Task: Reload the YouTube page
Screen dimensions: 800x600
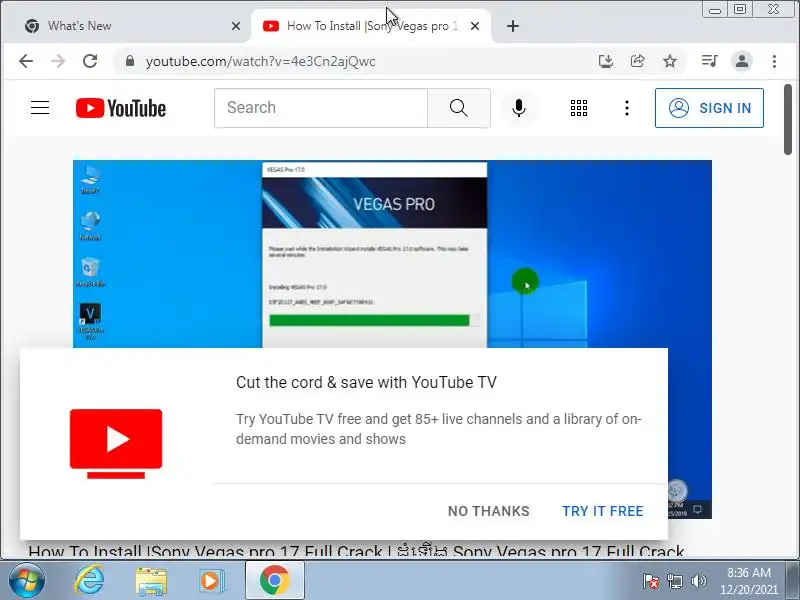Action: click(90, 61)
